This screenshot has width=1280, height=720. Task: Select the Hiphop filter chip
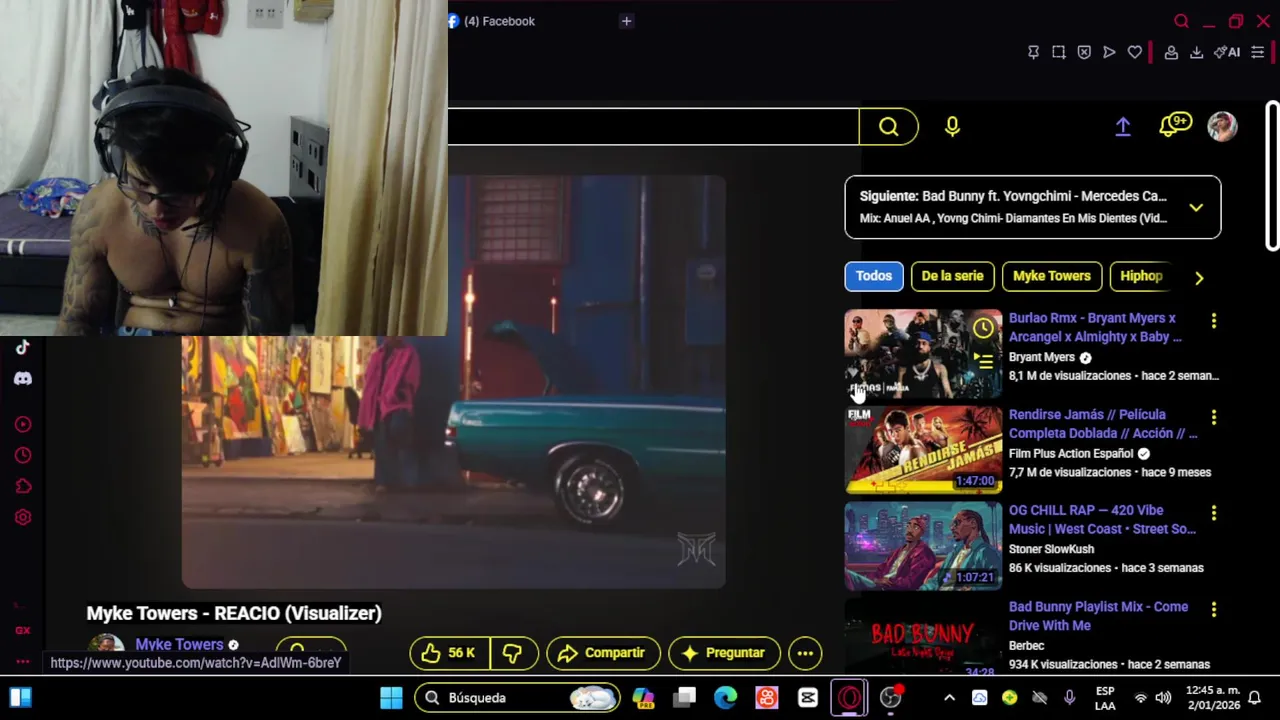(1141, 276)
